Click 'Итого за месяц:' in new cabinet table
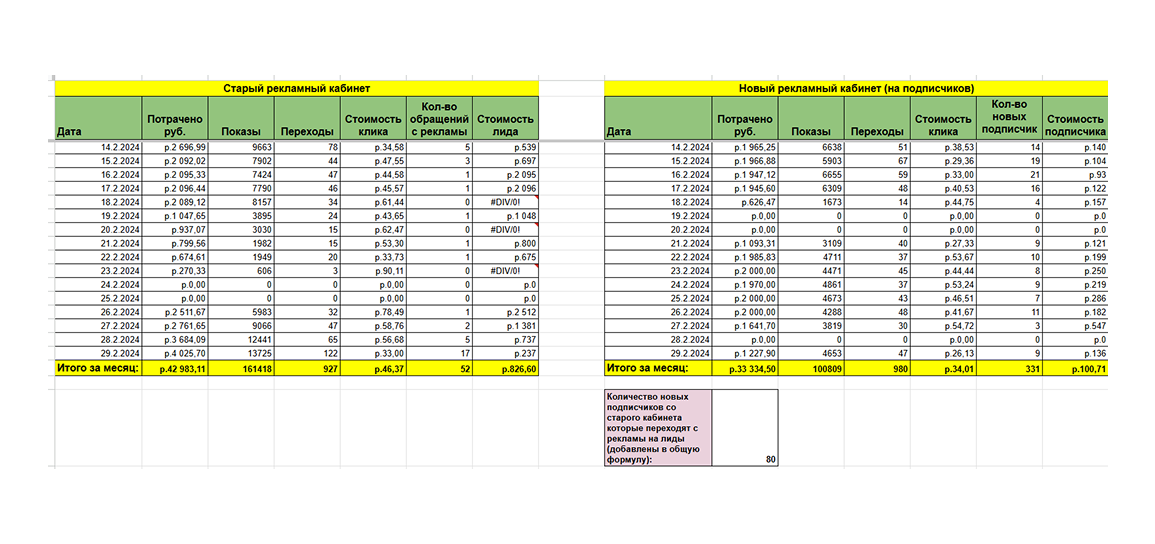Viewport: 1155px width, 544px height. (x=658, y=367)
